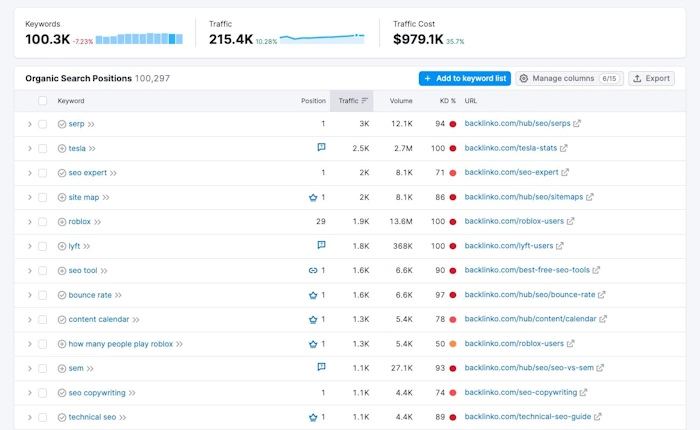This screenshot has width=700, height=430.
Task: Click the gear icon in Manage columns
Action: (524, 79)
